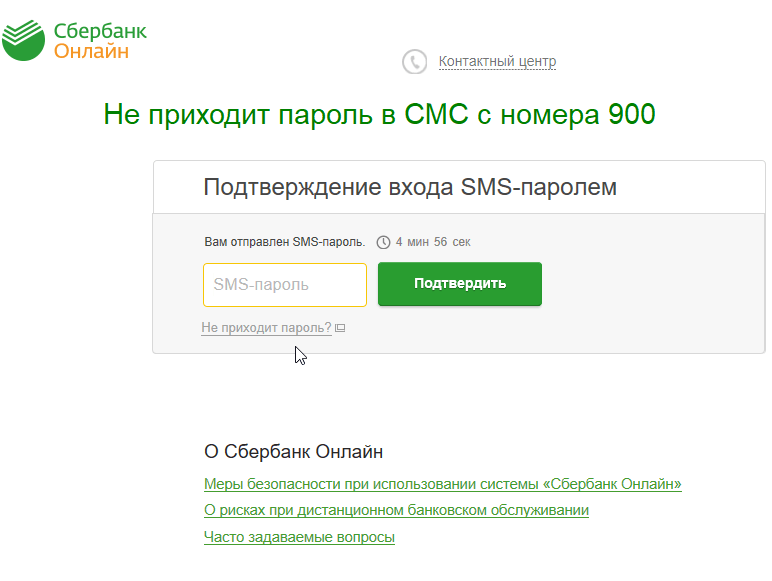Click the green Sberbank circle logo icon
Screen dimensions: 772x581
pos(23,39)
